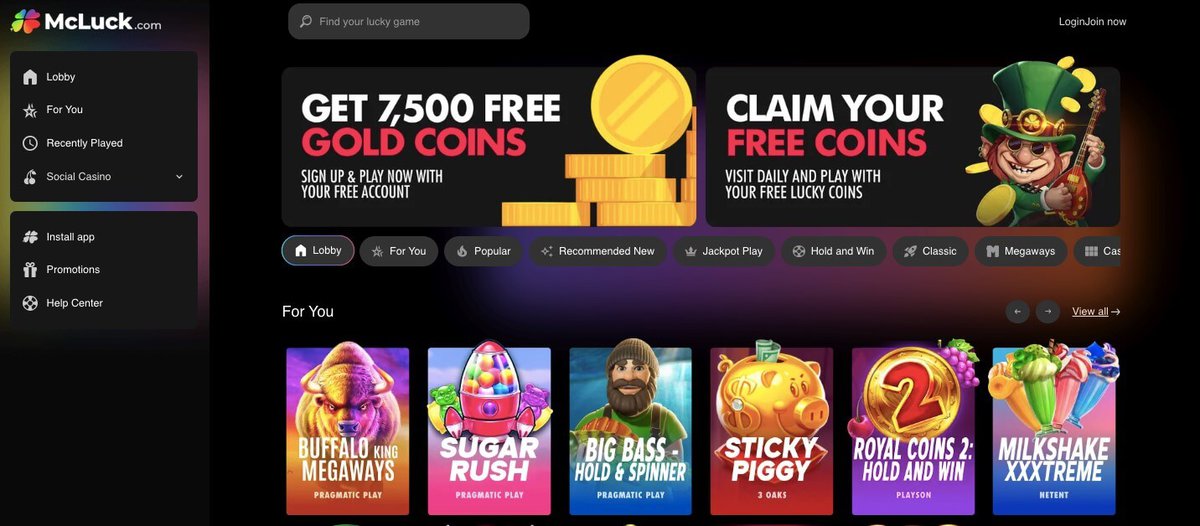This screenshot has height=526, width=1200.
Task: Switch to the Jackpot Play tab
Action: [722, 251]
